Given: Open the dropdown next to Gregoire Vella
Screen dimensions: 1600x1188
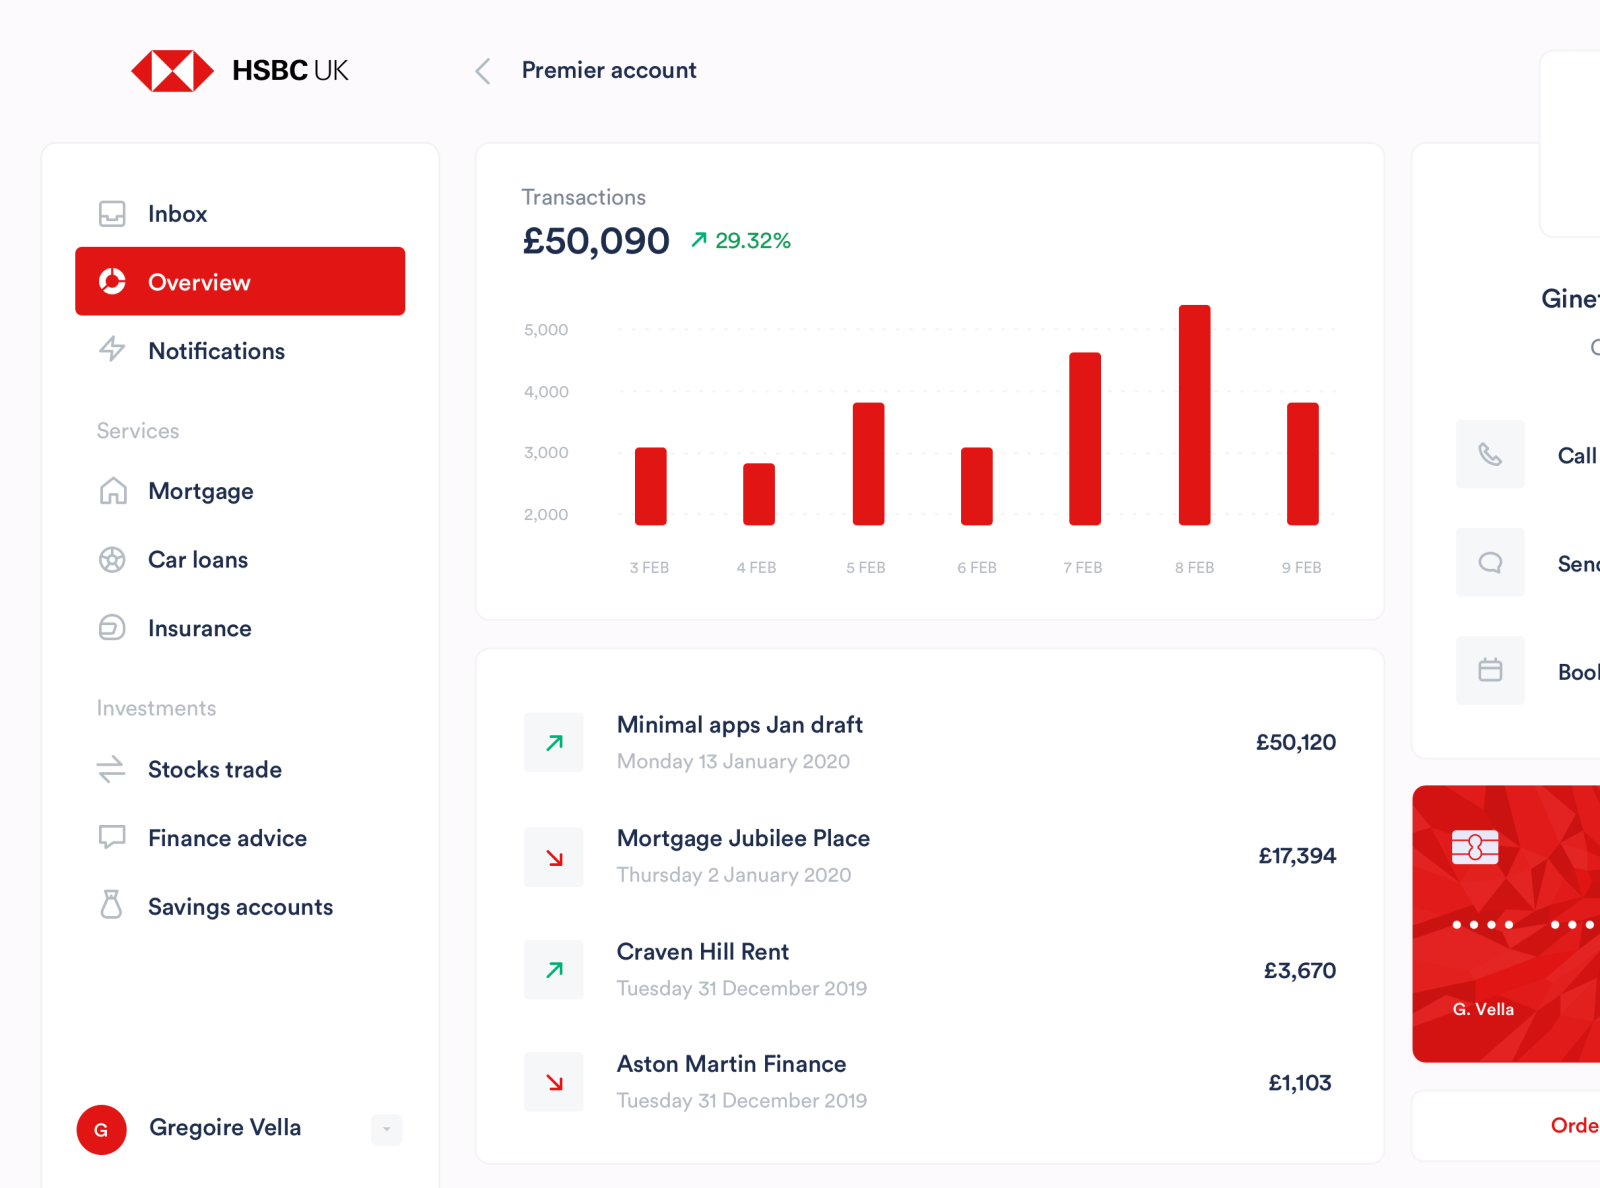Looking at the screenshot, I should (387, 1130).
